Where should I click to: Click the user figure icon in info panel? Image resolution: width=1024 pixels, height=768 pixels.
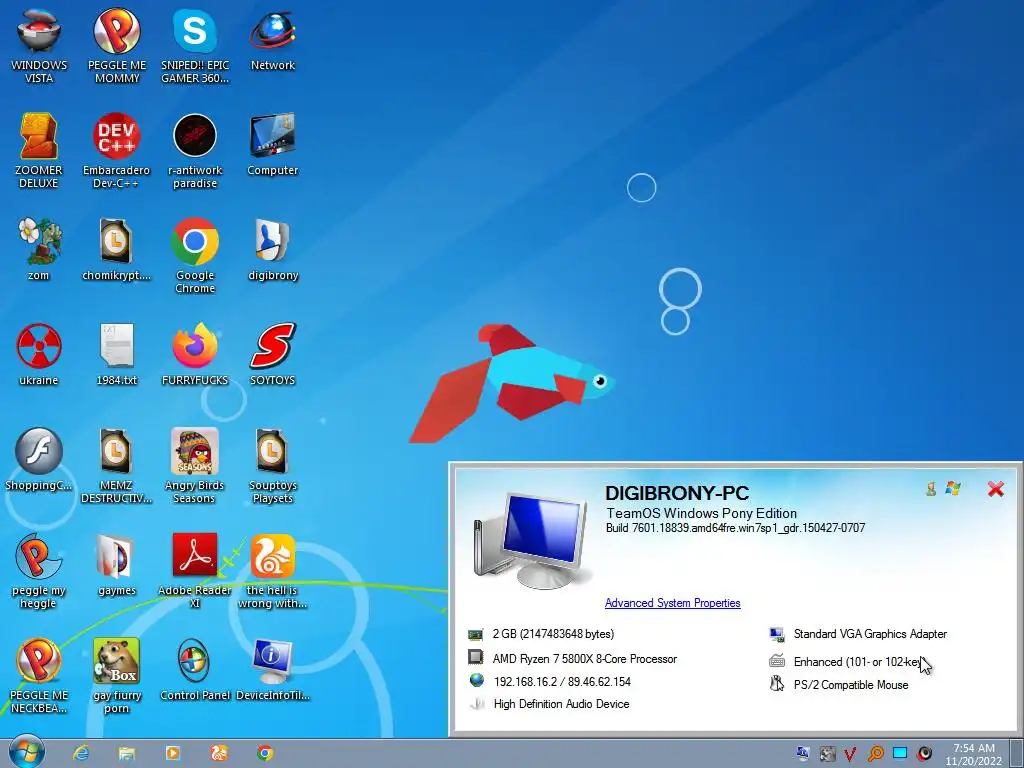[x=931, y=488]
